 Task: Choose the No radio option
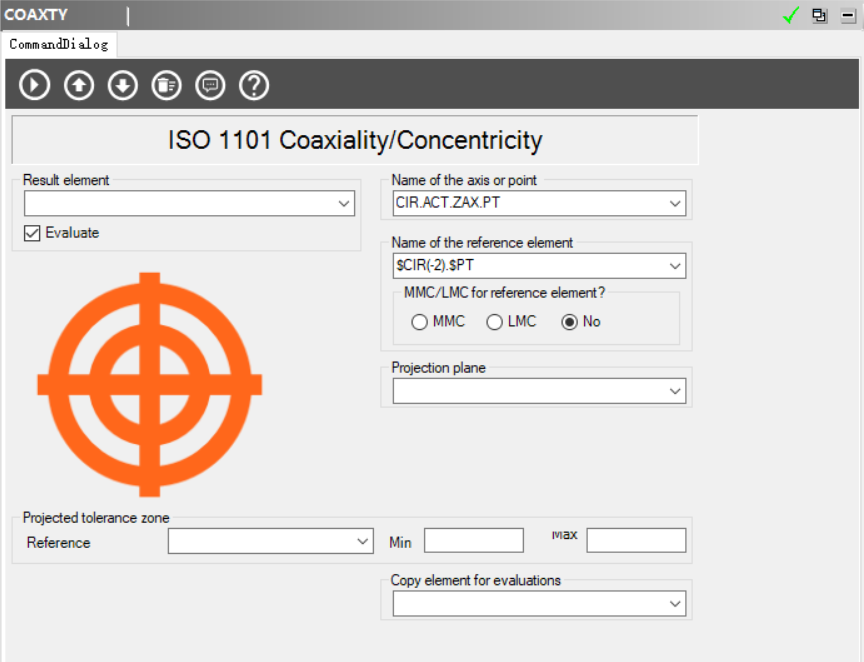(570, 322)
